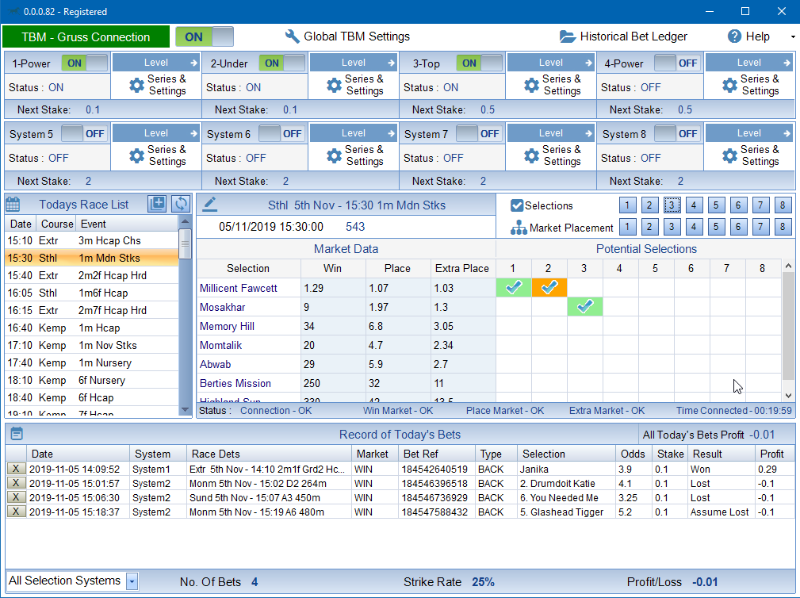Viewport: 800px width, 598px height.
Task: Click the Help question mark icon
Action: pyautogui.click(x=734, y=37)
